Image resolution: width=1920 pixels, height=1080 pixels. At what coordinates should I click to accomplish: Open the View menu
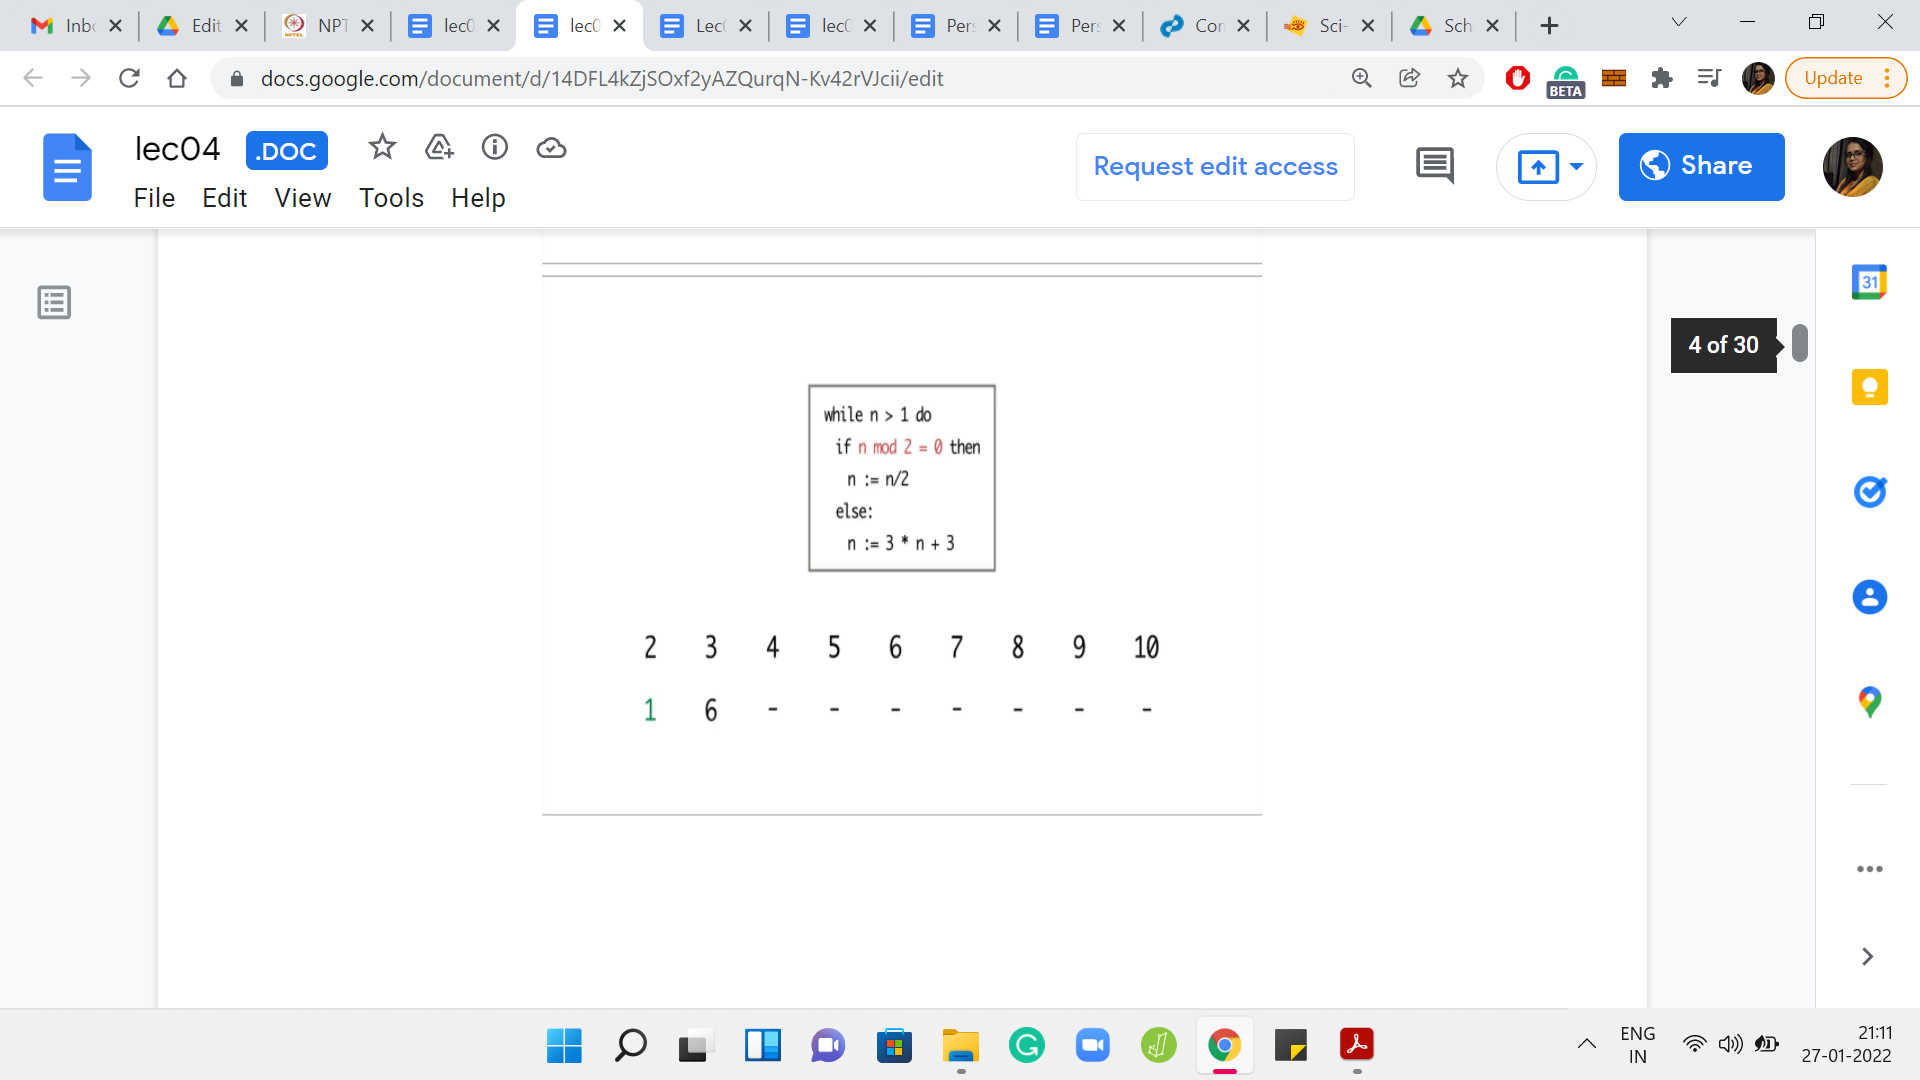(302, 198)
